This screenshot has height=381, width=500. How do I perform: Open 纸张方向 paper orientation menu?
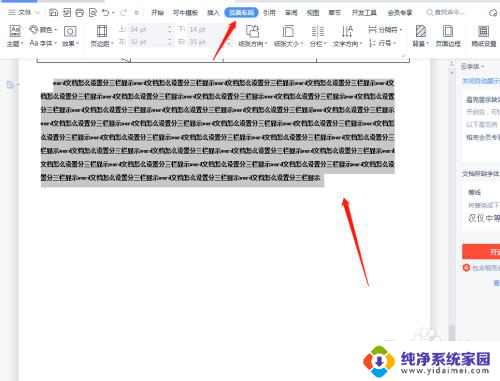(x=253, y=36)
